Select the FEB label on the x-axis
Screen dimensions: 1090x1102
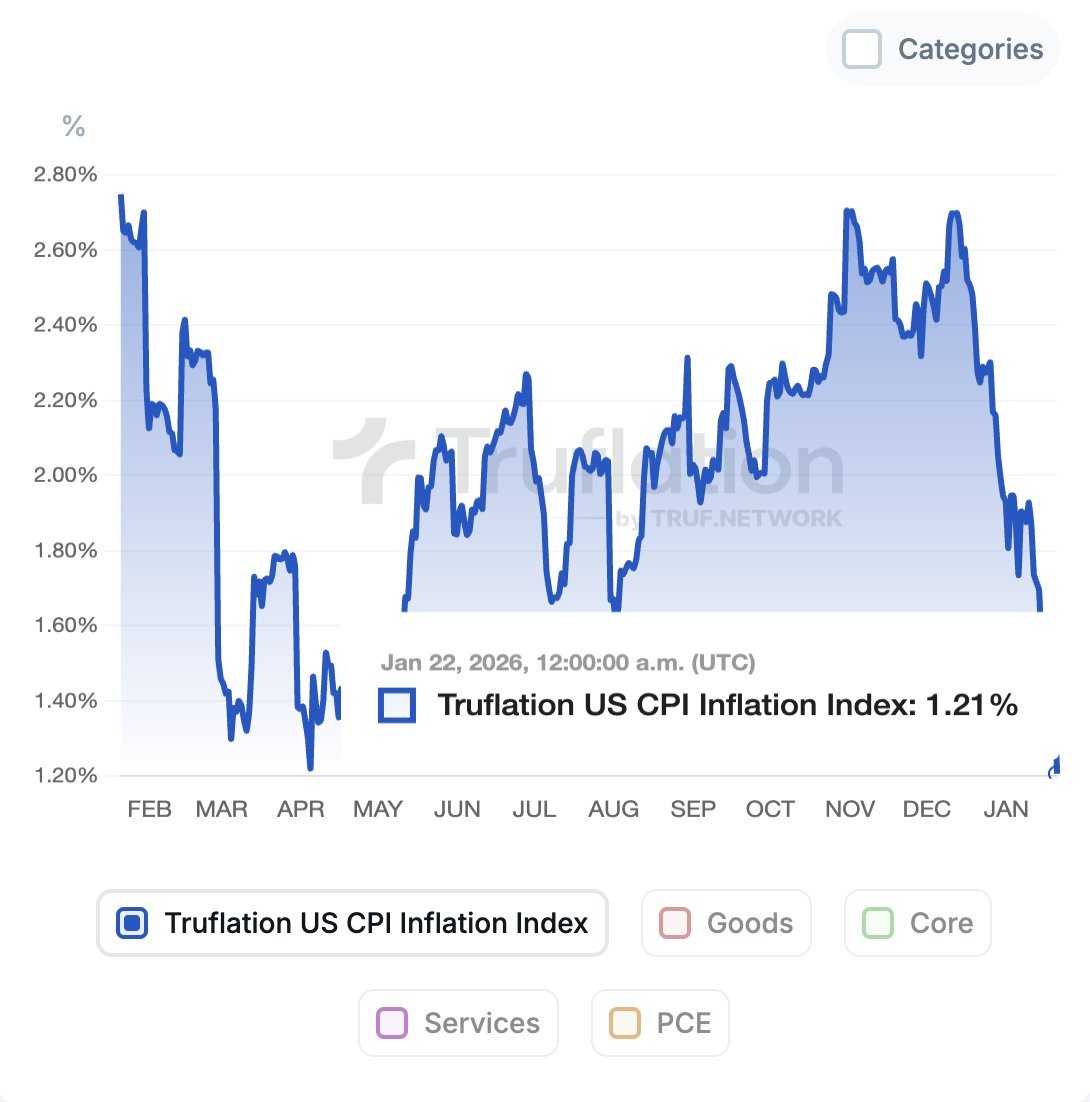click(150, 809)
